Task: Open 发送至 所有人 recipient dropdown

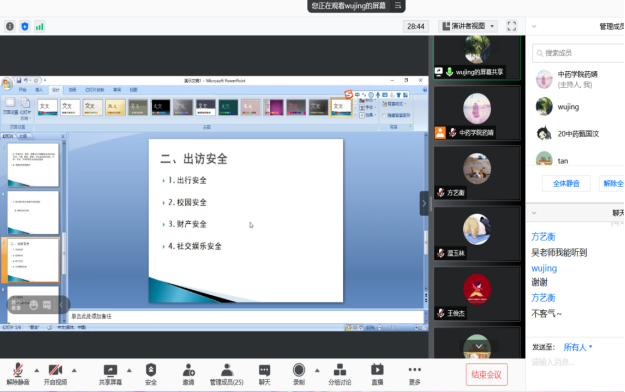Action: pyautogui.click(x=578, y=347)
